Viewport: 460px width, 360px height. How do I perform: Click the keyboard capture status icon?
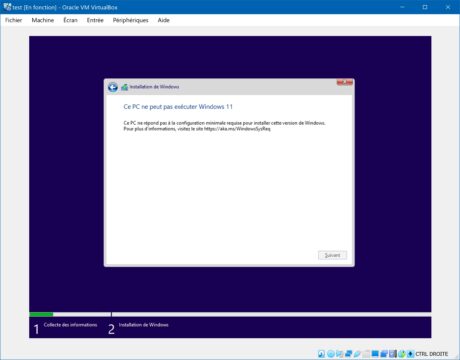click(x=410, y=354)
